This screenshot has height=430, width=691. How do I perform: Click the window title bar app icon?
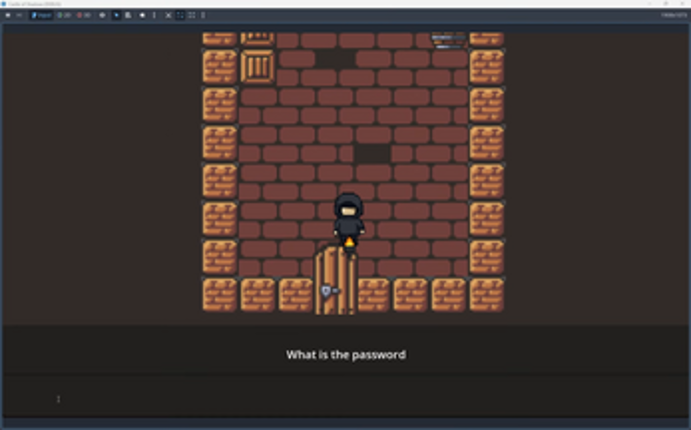pyautogui.click(x=4, y=4)
